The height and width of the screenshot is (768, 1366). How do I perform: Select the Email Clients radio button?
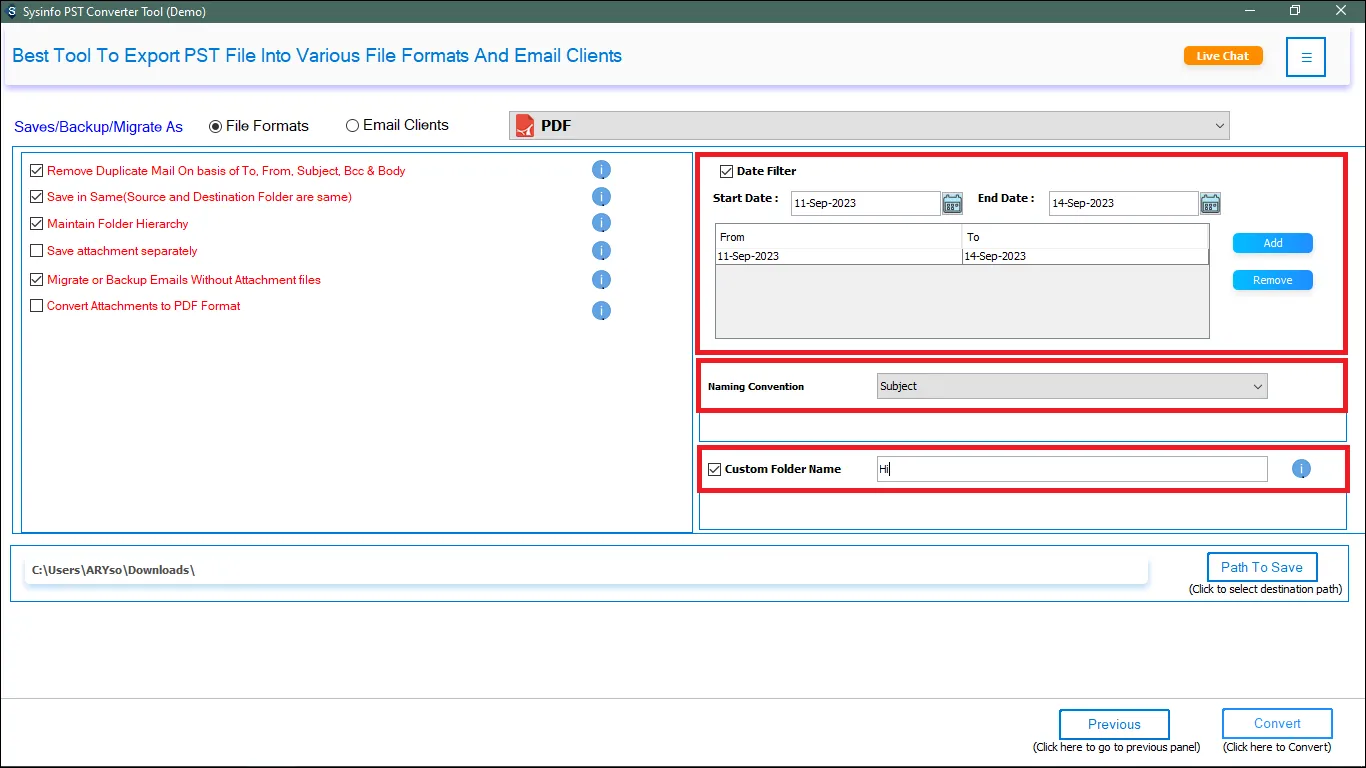click(x=352, y=126)
